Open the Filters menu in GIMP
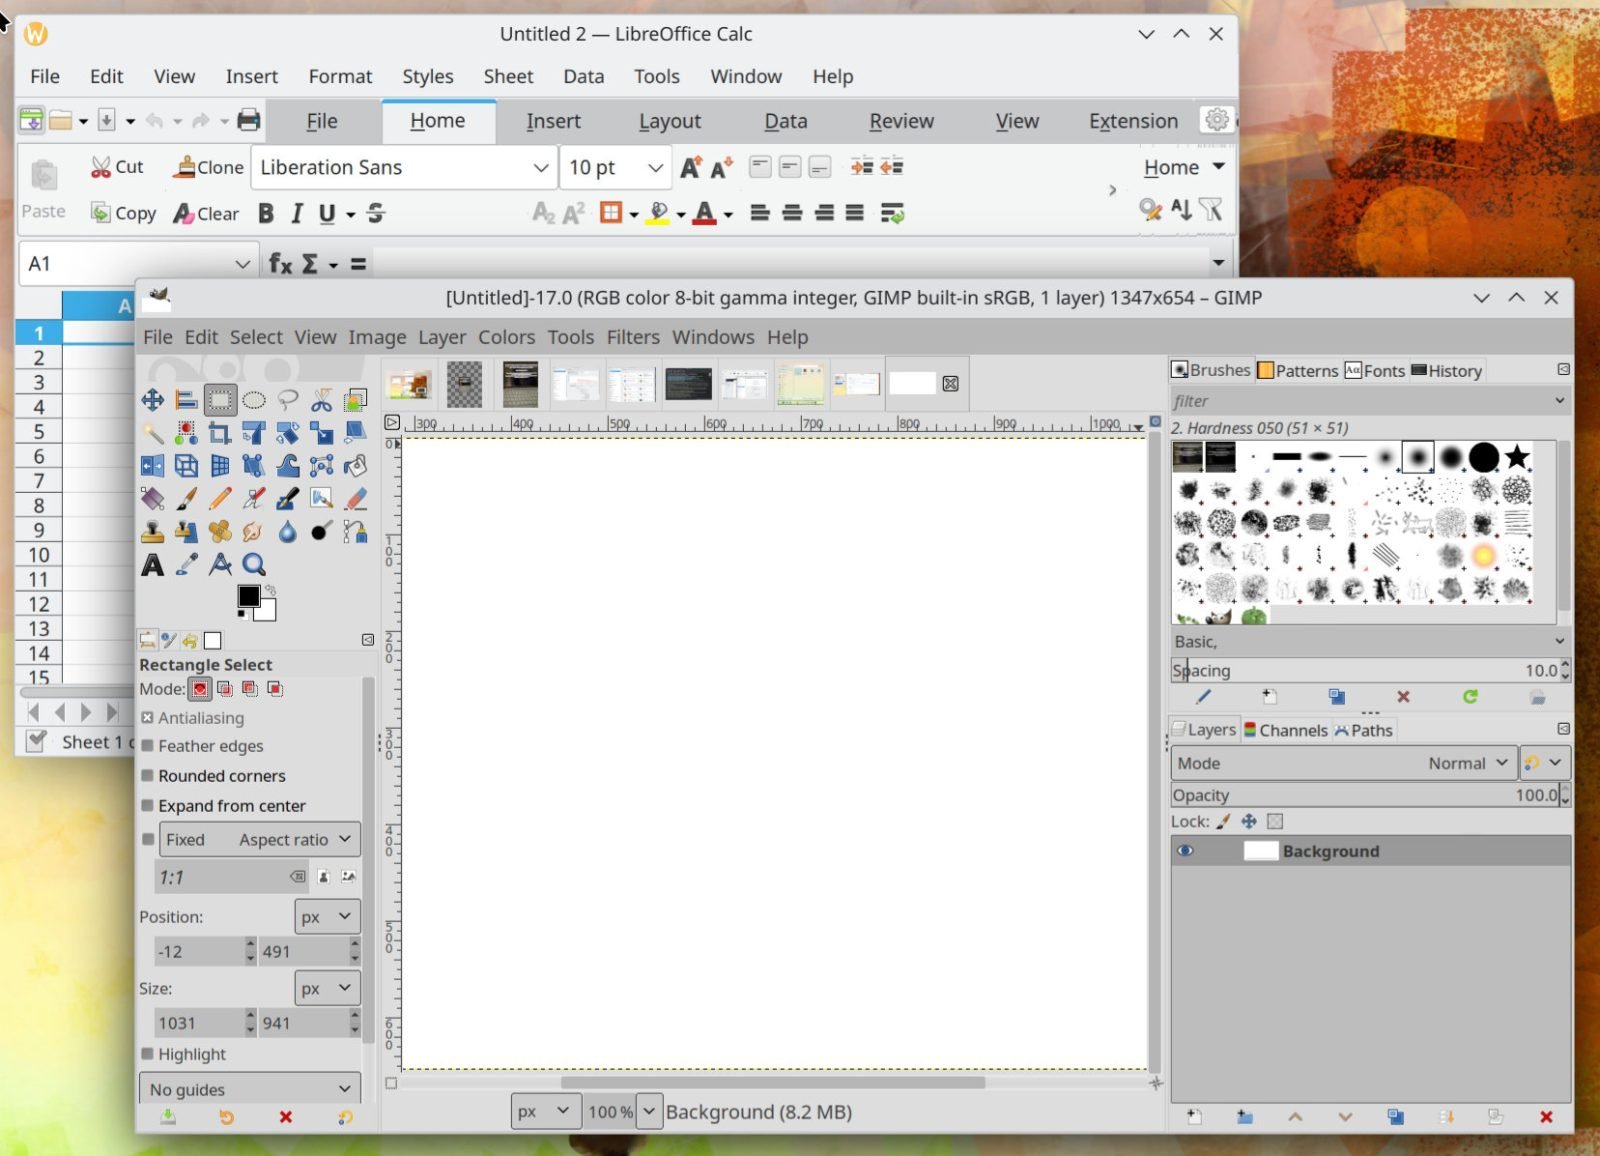This screenshot has height=1156, width=1600. (632, 337)
